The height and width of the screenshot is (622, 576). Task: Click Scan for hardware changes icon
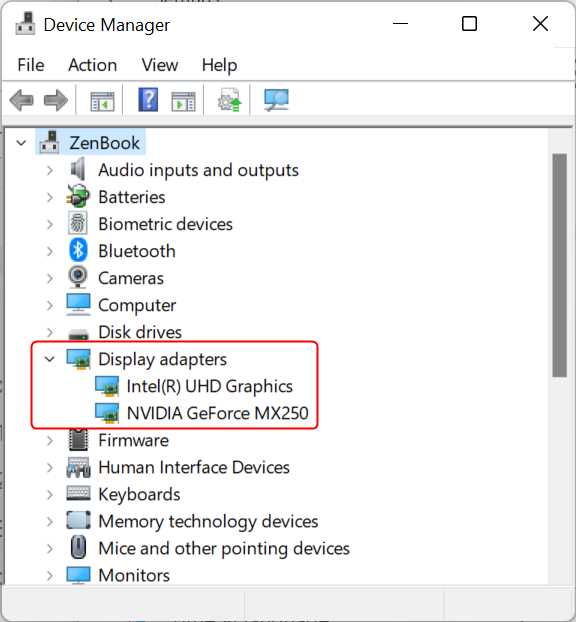pos(276,100)
